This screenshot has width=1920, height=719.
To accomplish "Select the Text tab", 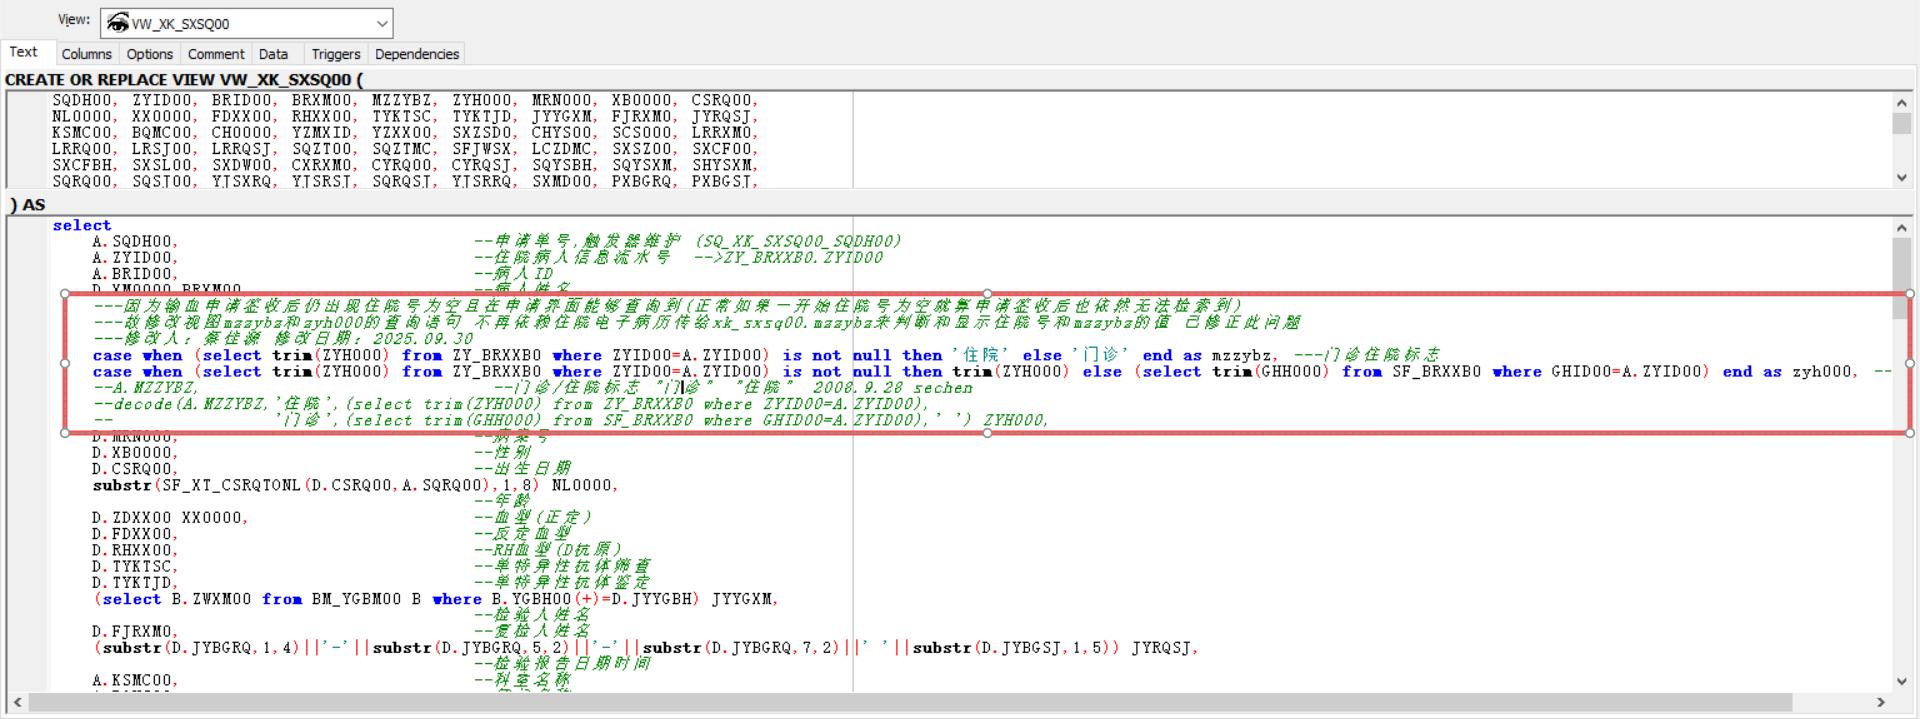I will [23, 52].
